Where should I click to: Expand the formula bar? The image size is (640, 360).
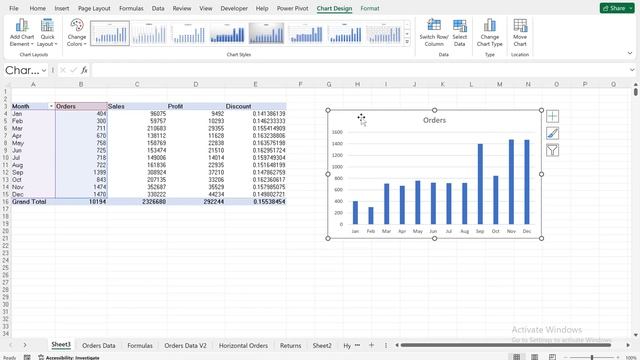pyautogui.click(x=632, y=70)
